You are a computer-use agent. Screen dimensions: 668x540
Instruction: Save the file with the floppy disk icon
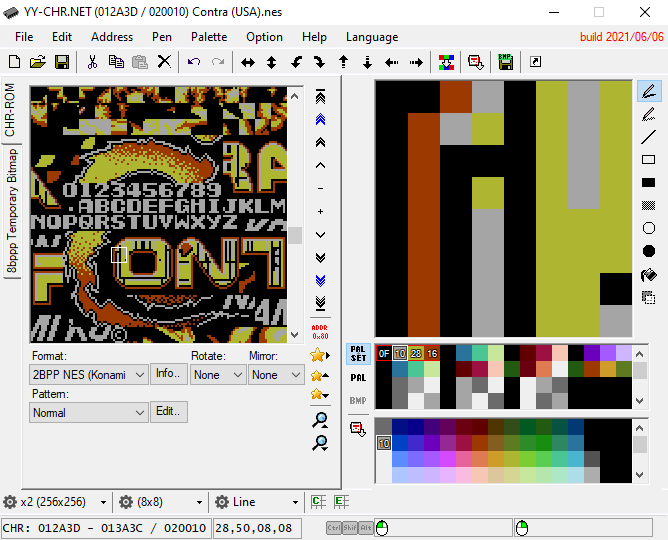tap(62, 62)
